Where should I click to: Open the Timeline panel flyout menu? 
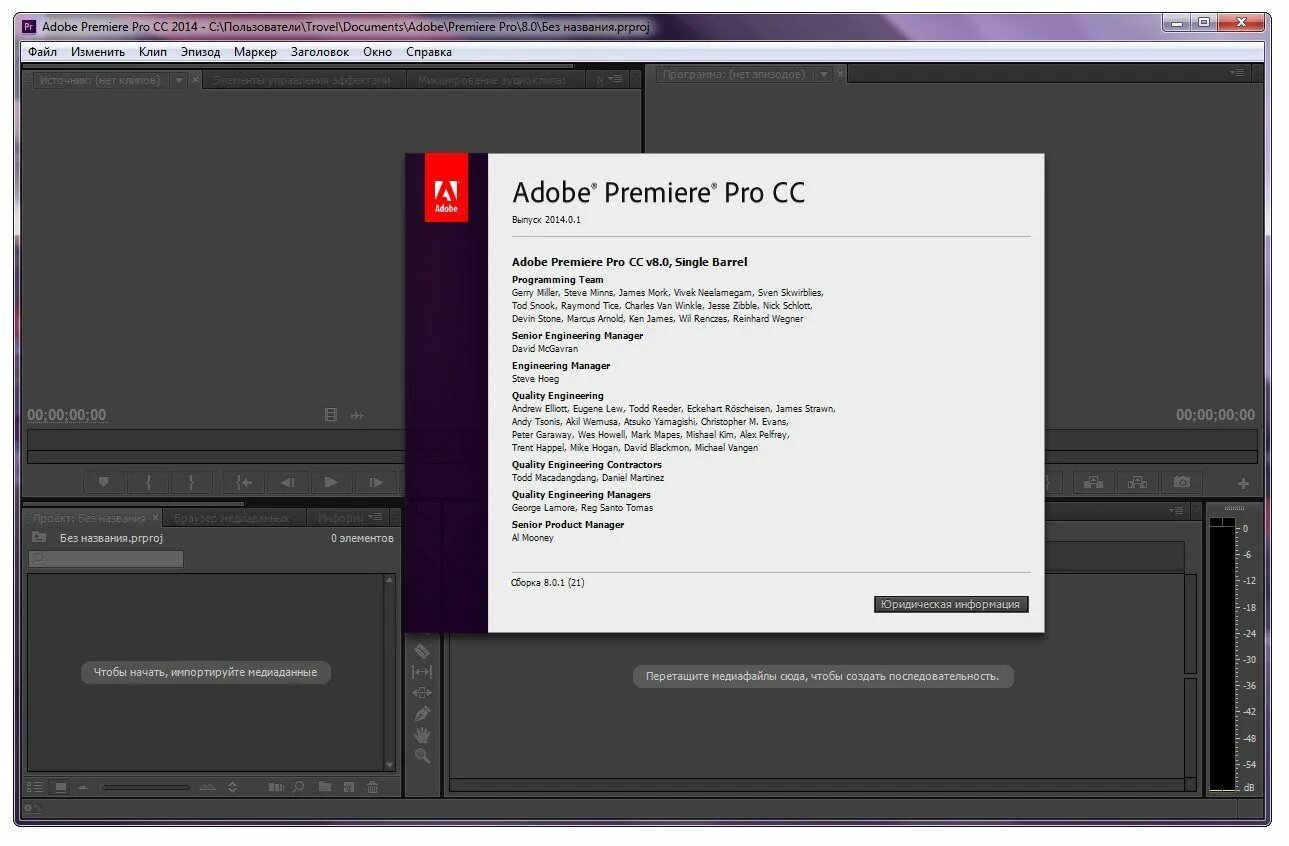[x=1176, y=510]
